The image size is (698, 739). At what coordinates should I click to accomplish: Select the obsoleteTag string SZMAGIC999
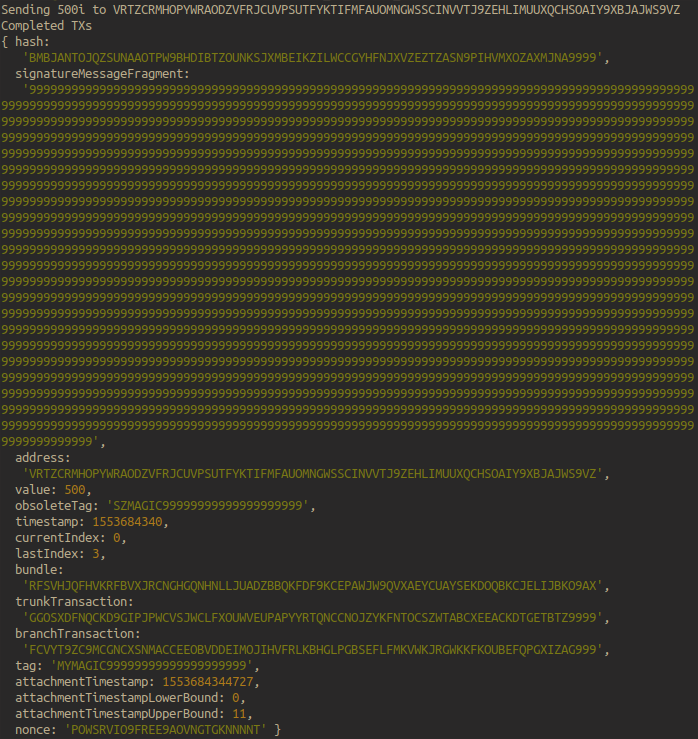[208, 506]
